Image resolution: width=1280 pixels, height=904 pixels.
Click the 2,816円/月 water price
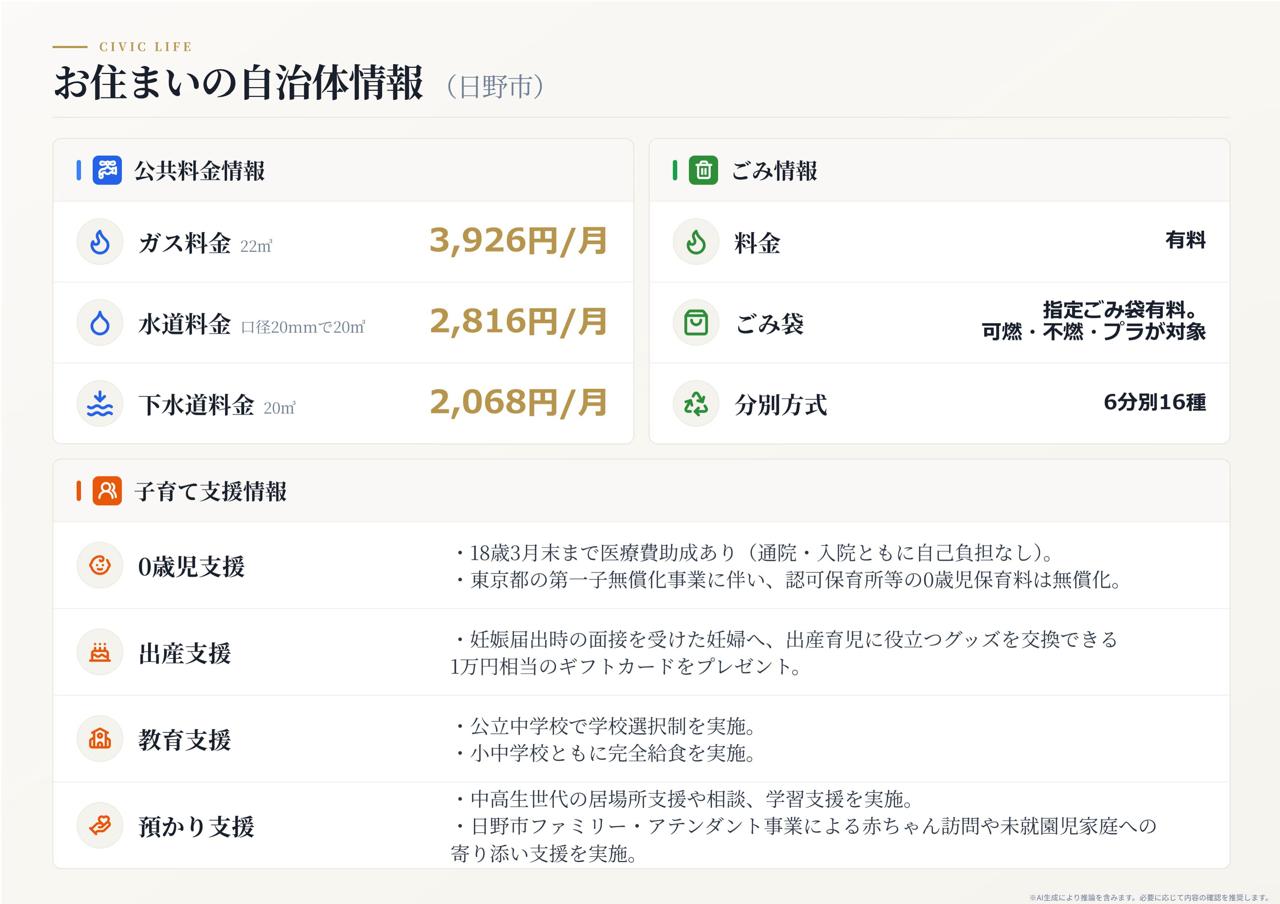pyautogui.click(x=519, y=322)
